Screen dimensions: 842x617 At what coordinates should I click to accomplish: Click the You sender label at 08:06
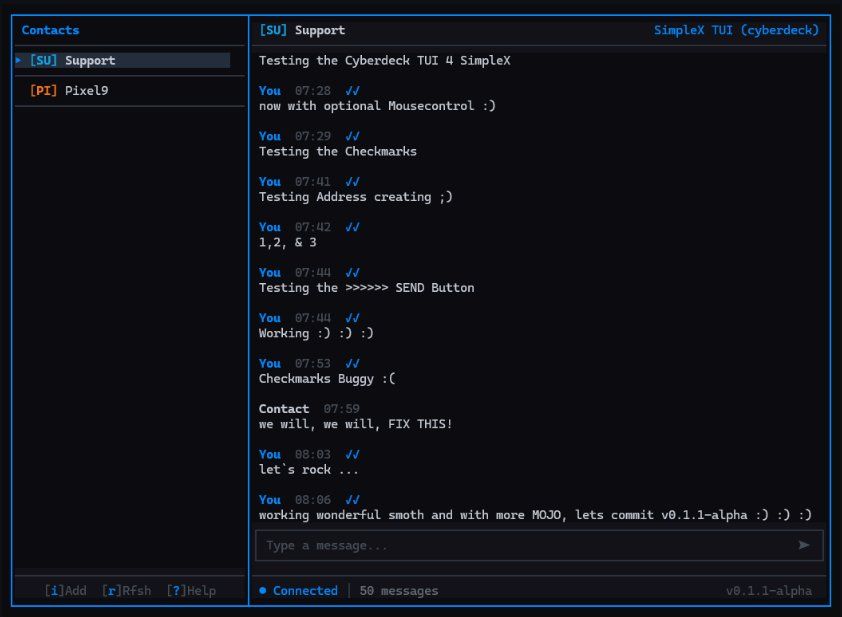(x=270, y=500)
